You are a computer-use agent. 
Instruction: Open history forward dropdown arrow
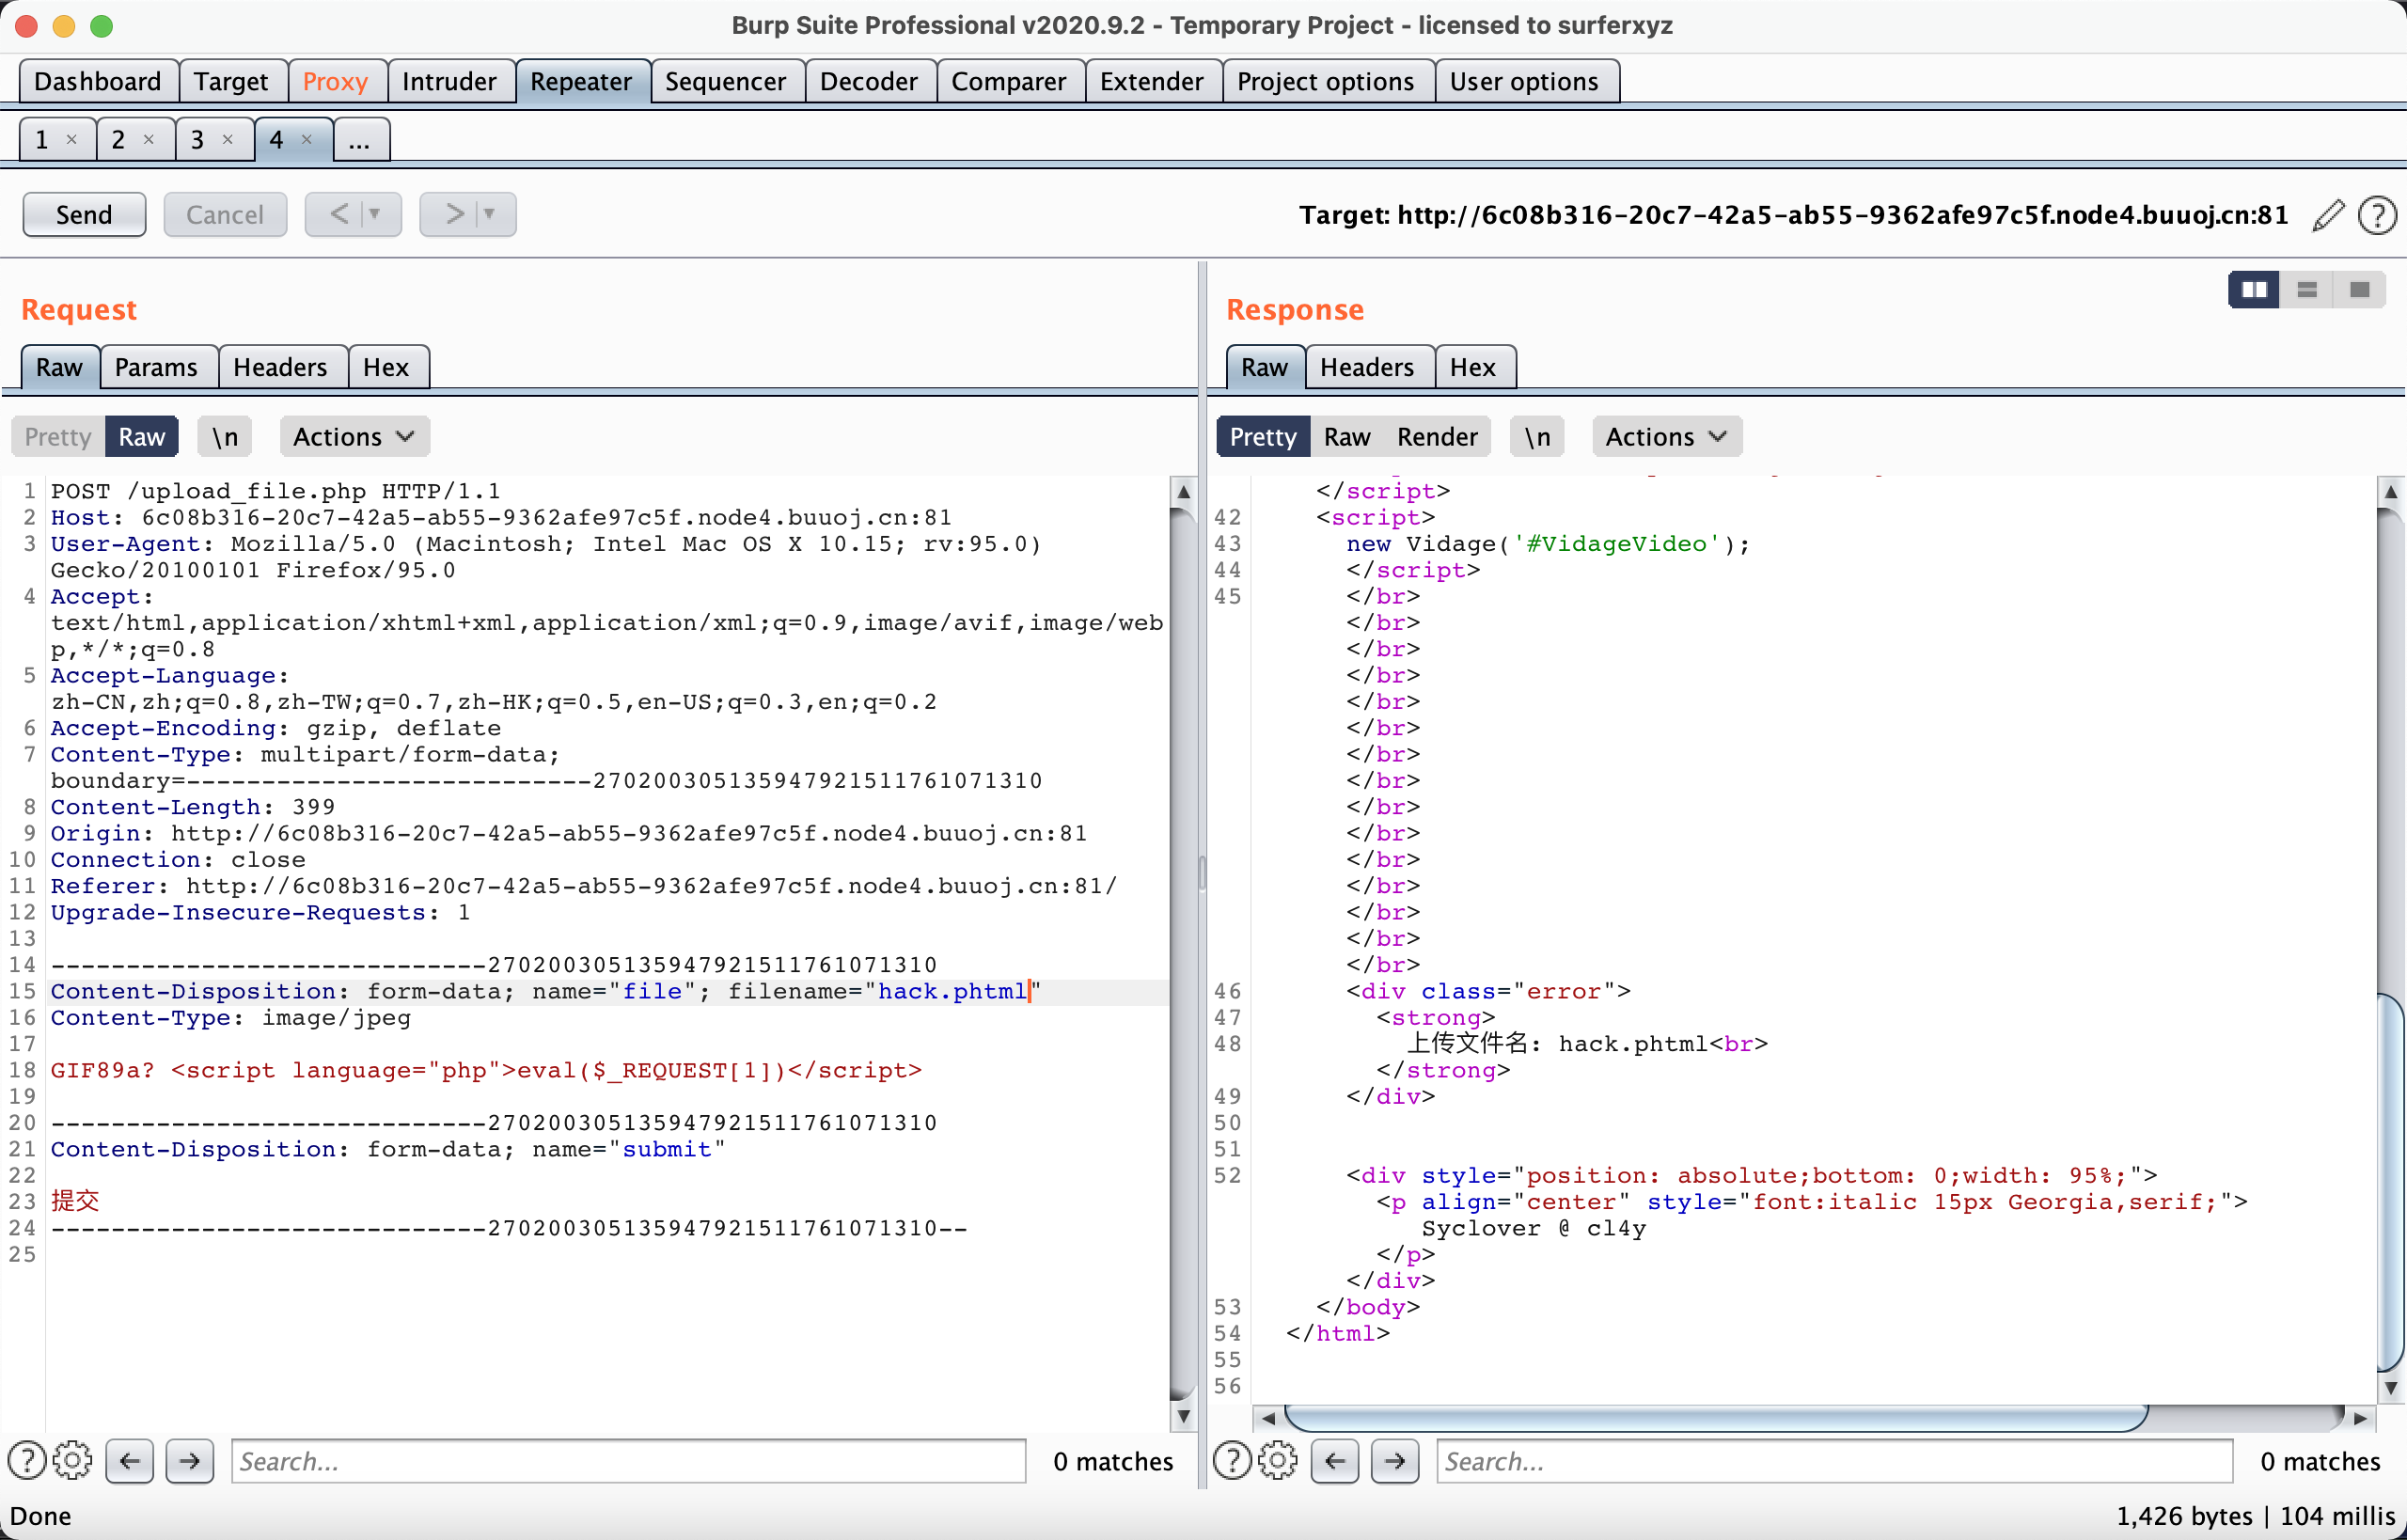point(490,214)
